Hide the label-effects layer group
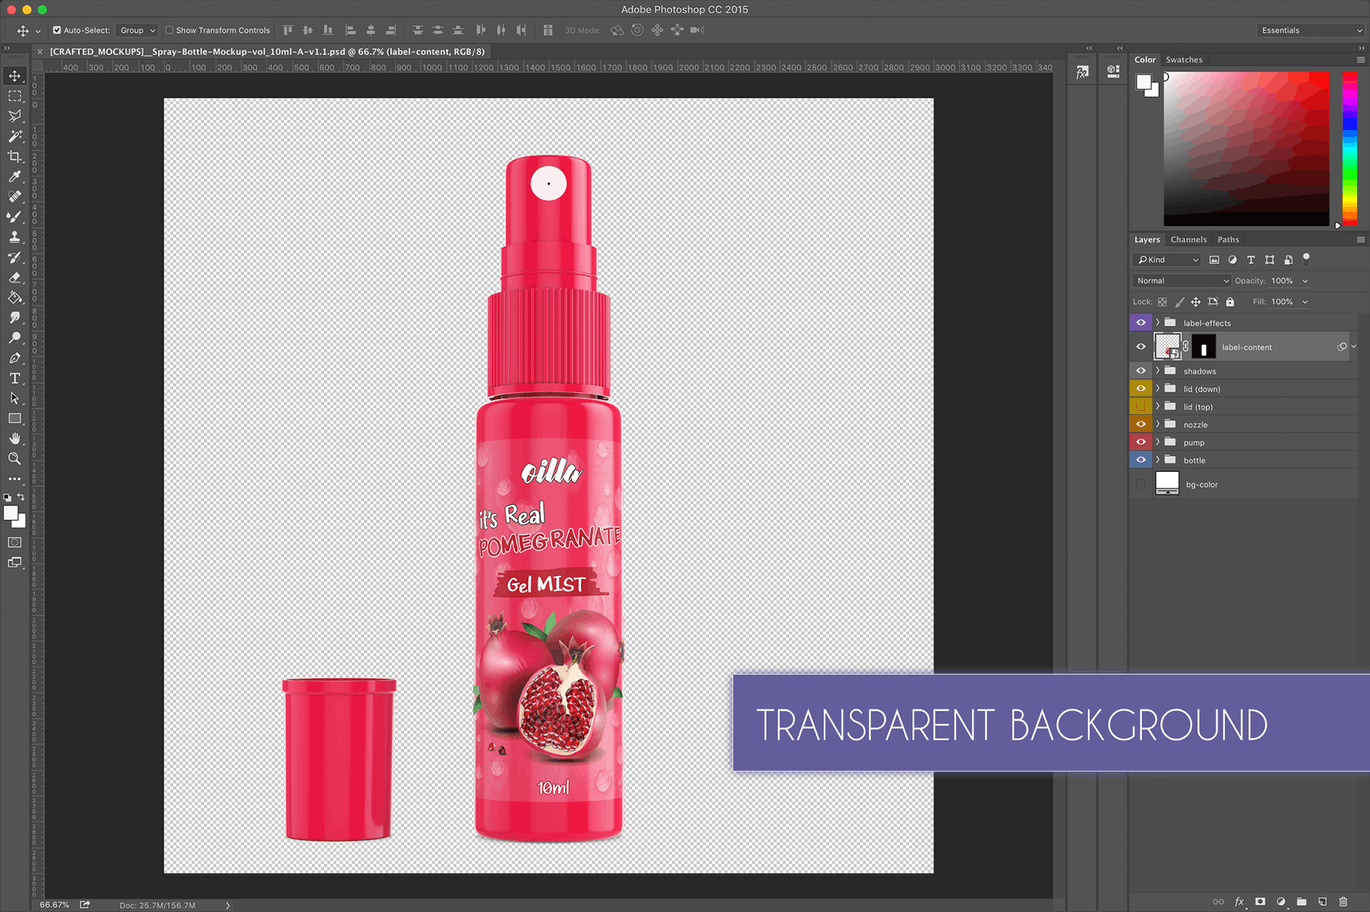 1140,322
